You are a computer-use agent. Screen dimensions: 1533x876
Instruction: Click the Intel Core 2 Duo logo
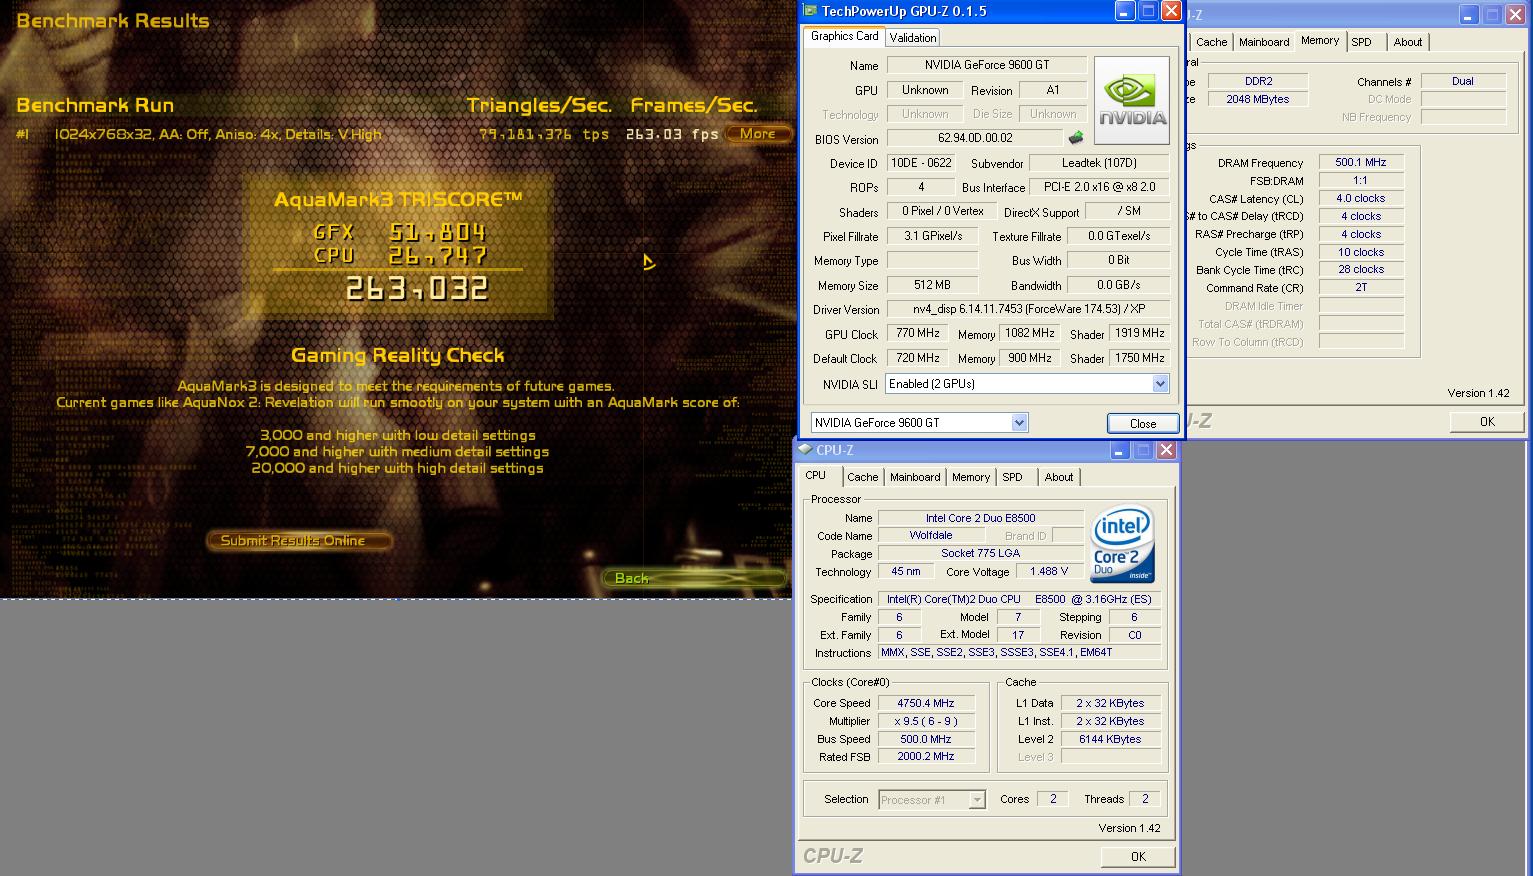[1122, 545]
